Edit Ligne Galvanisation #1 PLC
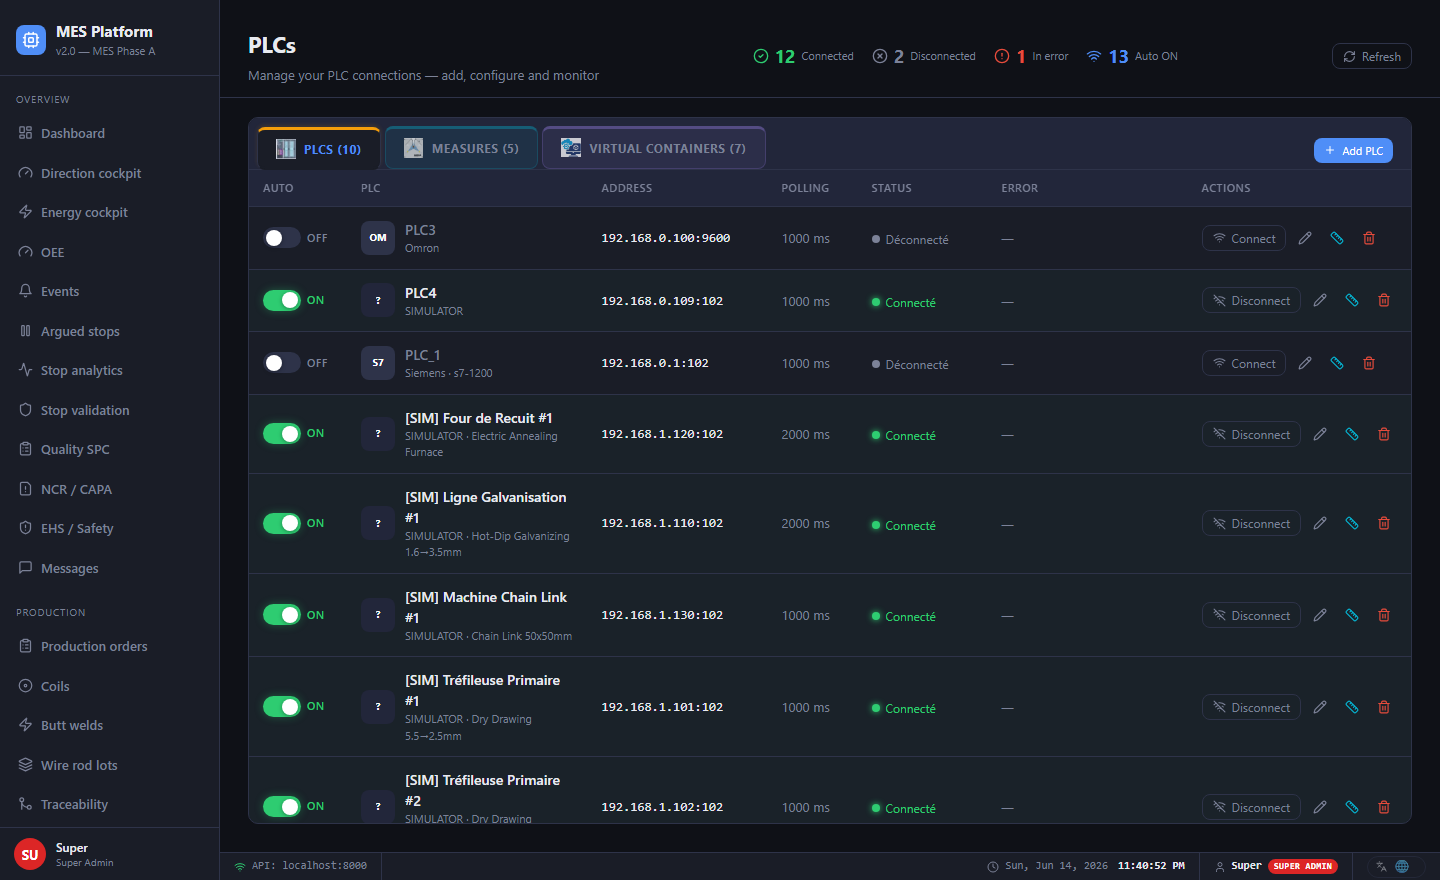The width and height of the screenshot is (1440, 880). (x=1320, y=523)
